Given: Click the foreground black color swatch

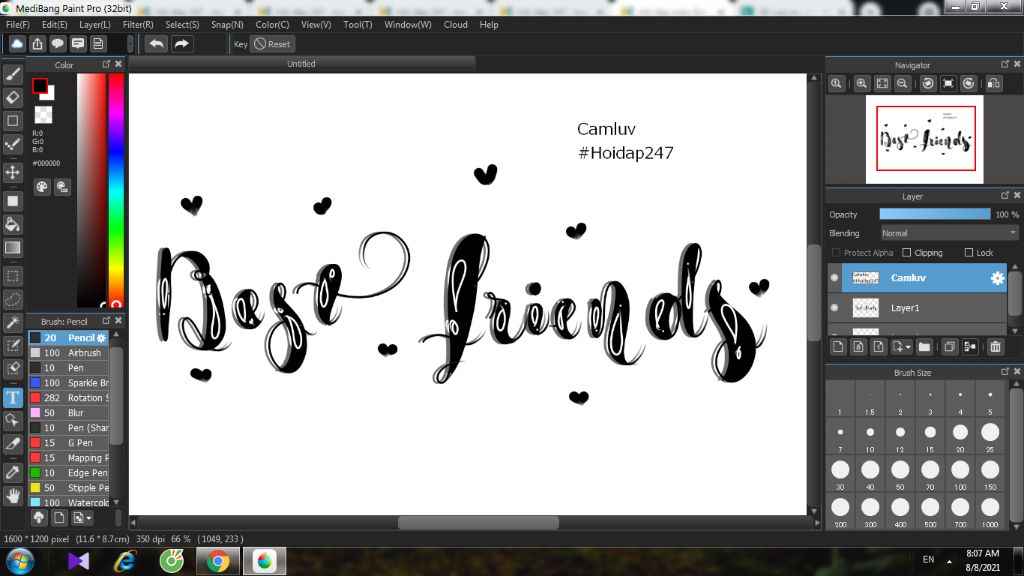Looking at the screenshot, I should [39, 86].
